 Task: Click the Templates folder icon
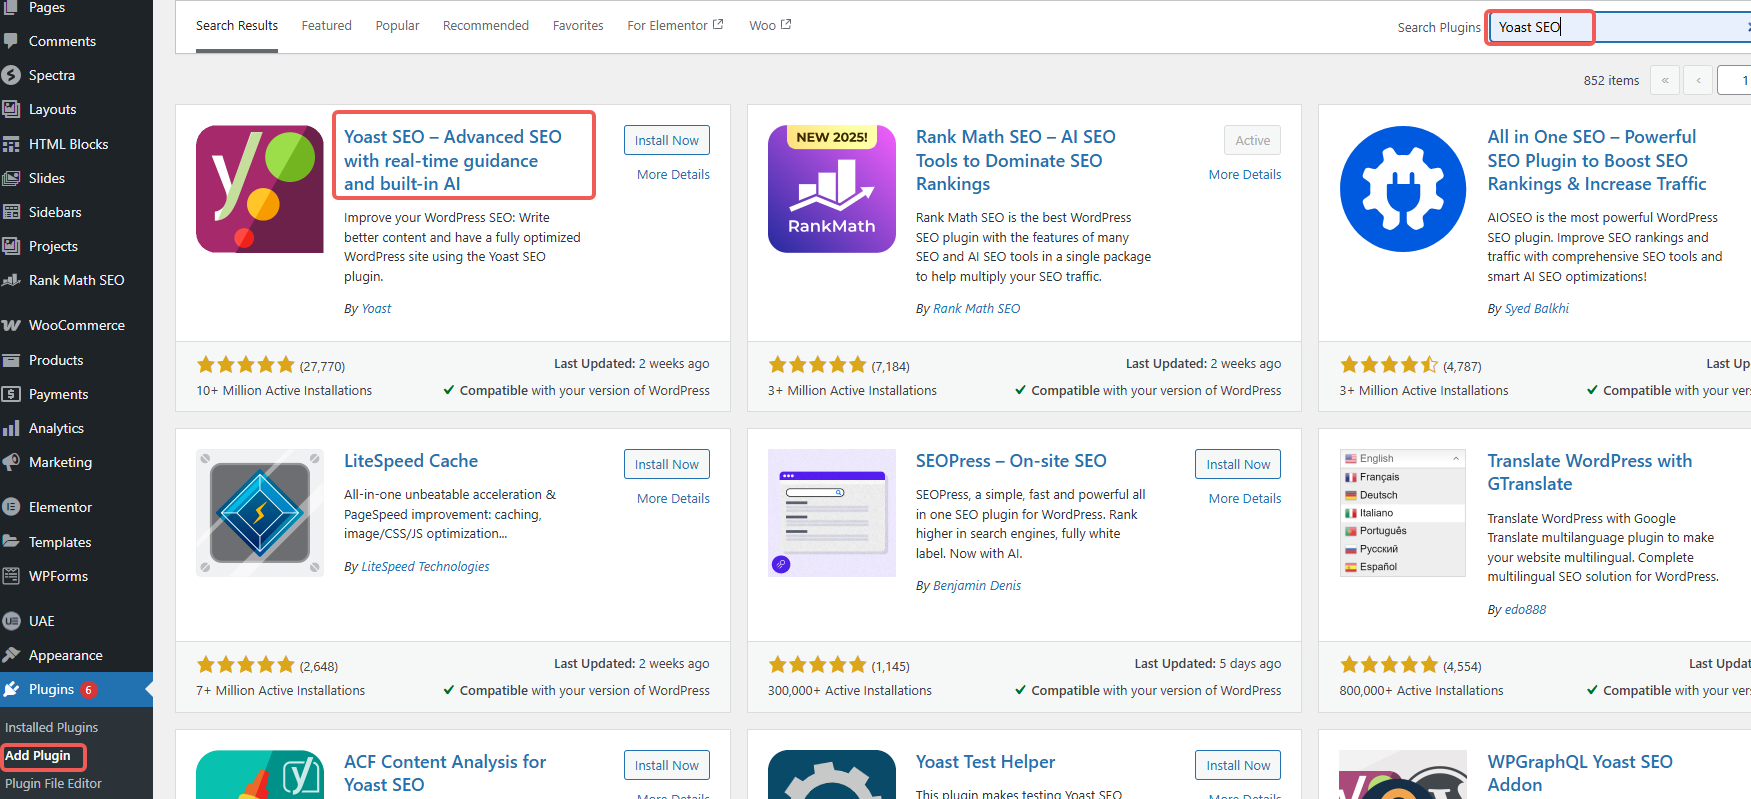coord(11,541)
